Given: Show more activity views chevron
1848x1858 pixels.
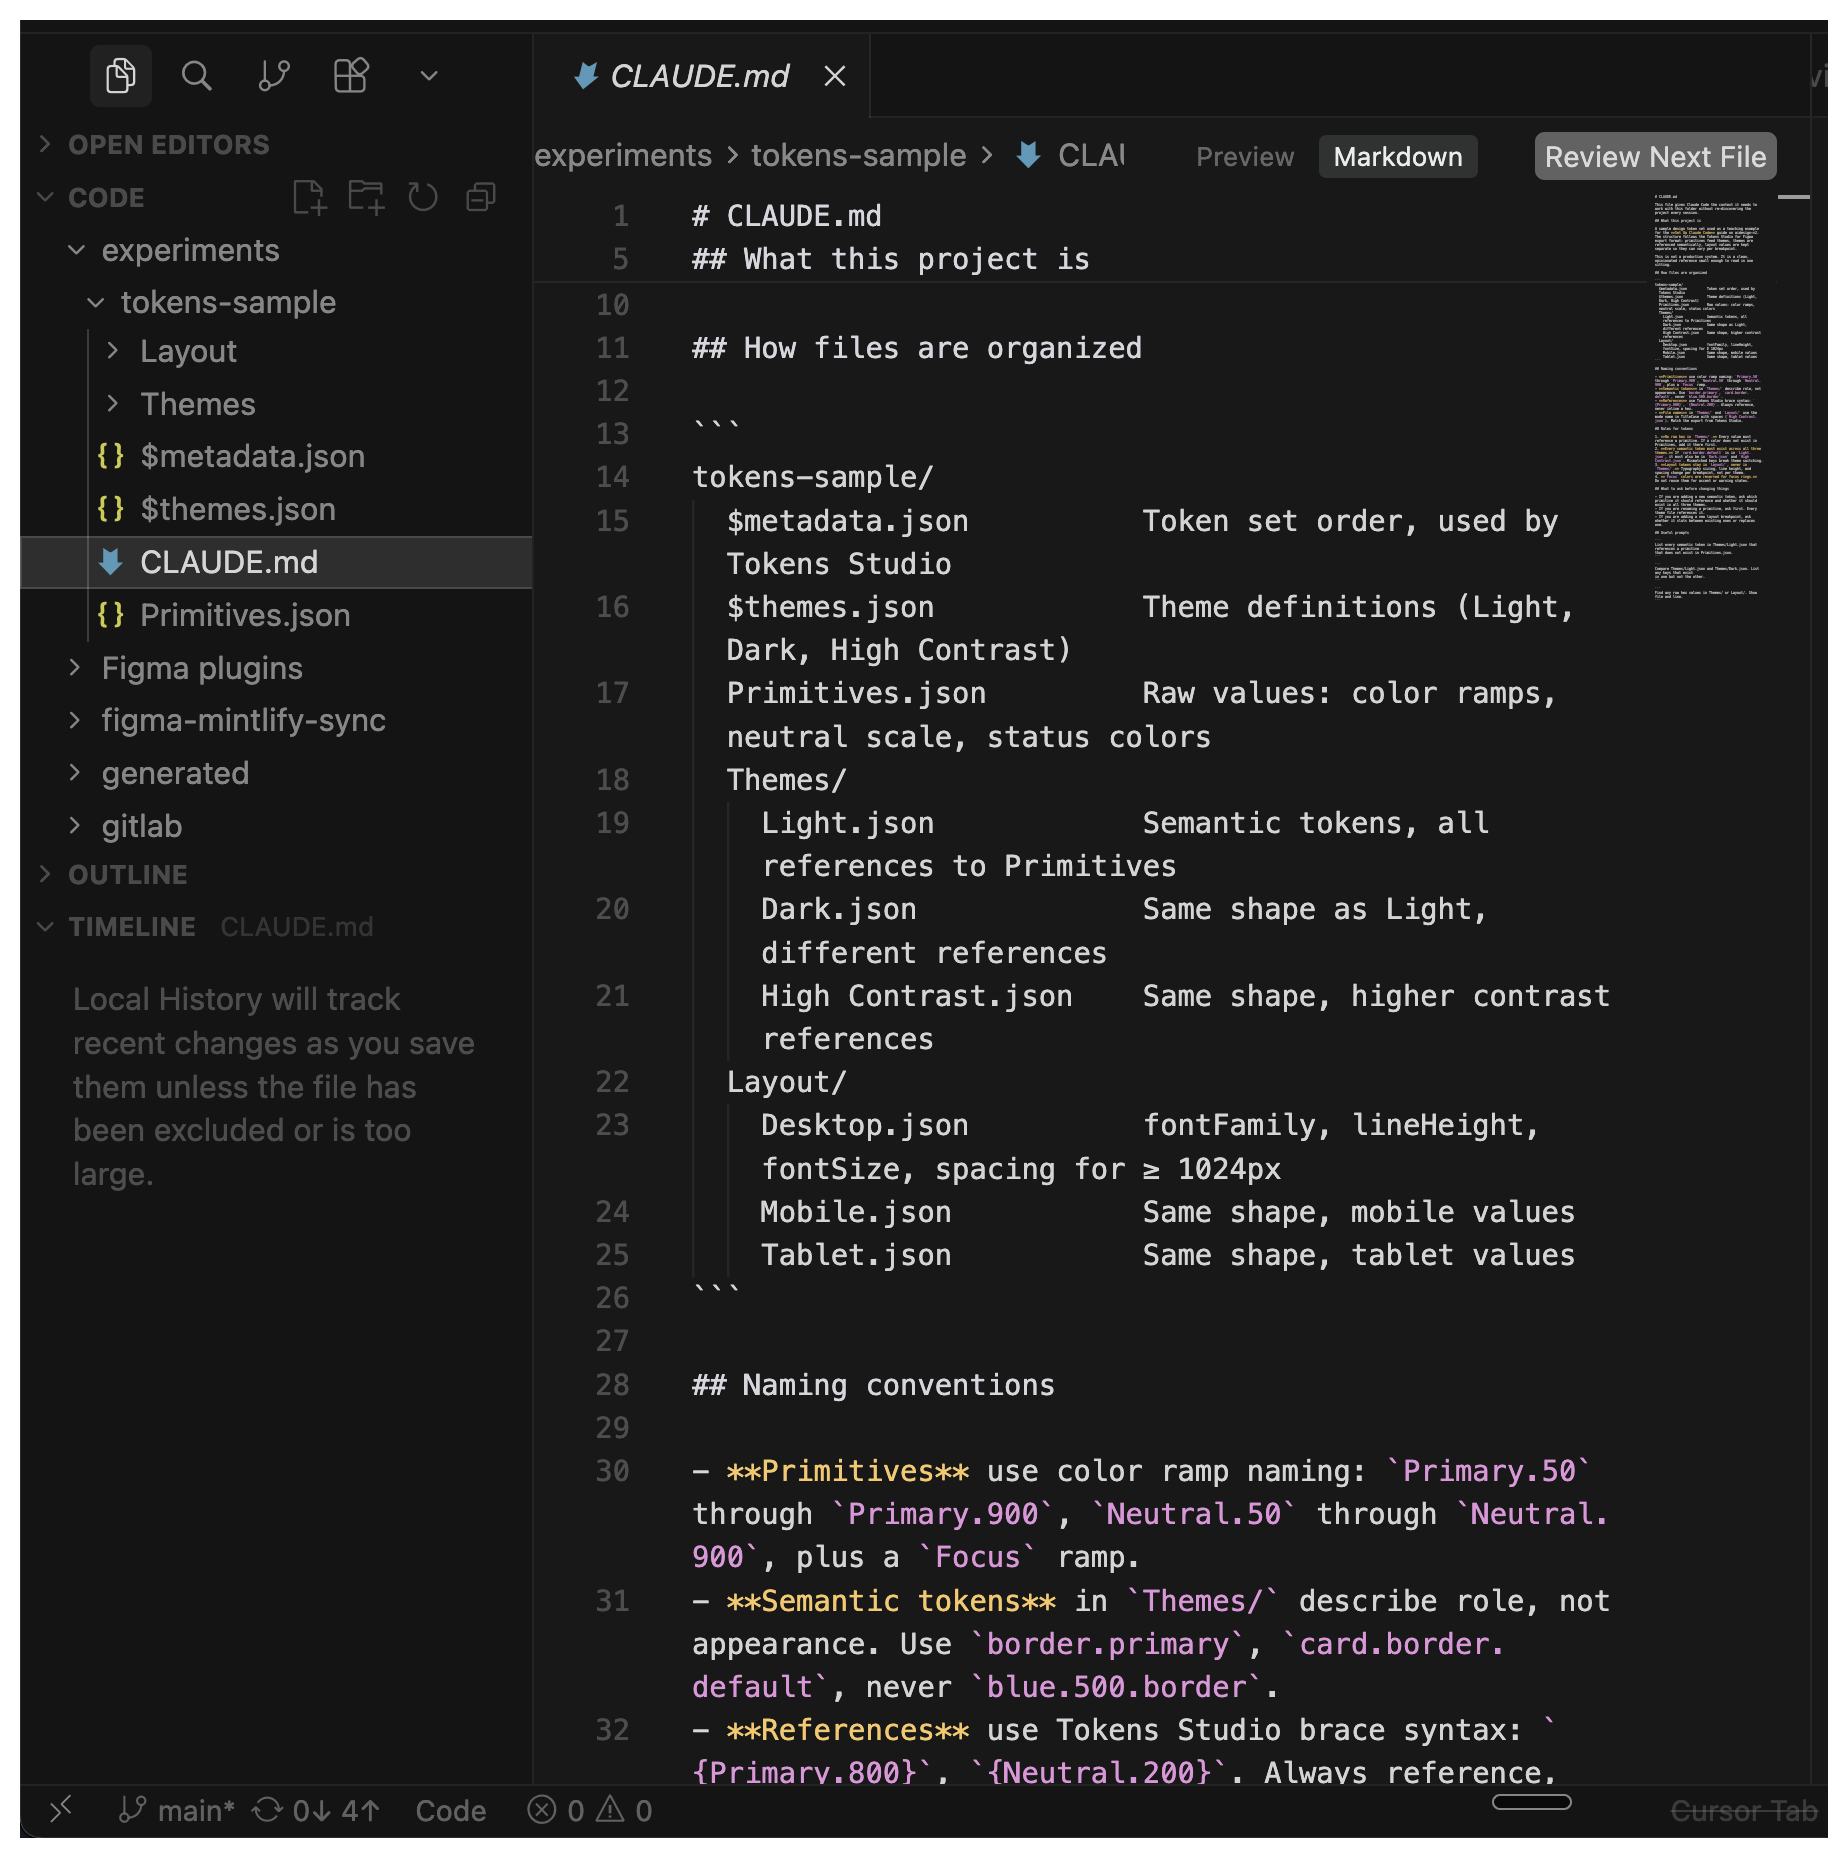Looking at the screenshot, I should [x=429, y=76].
